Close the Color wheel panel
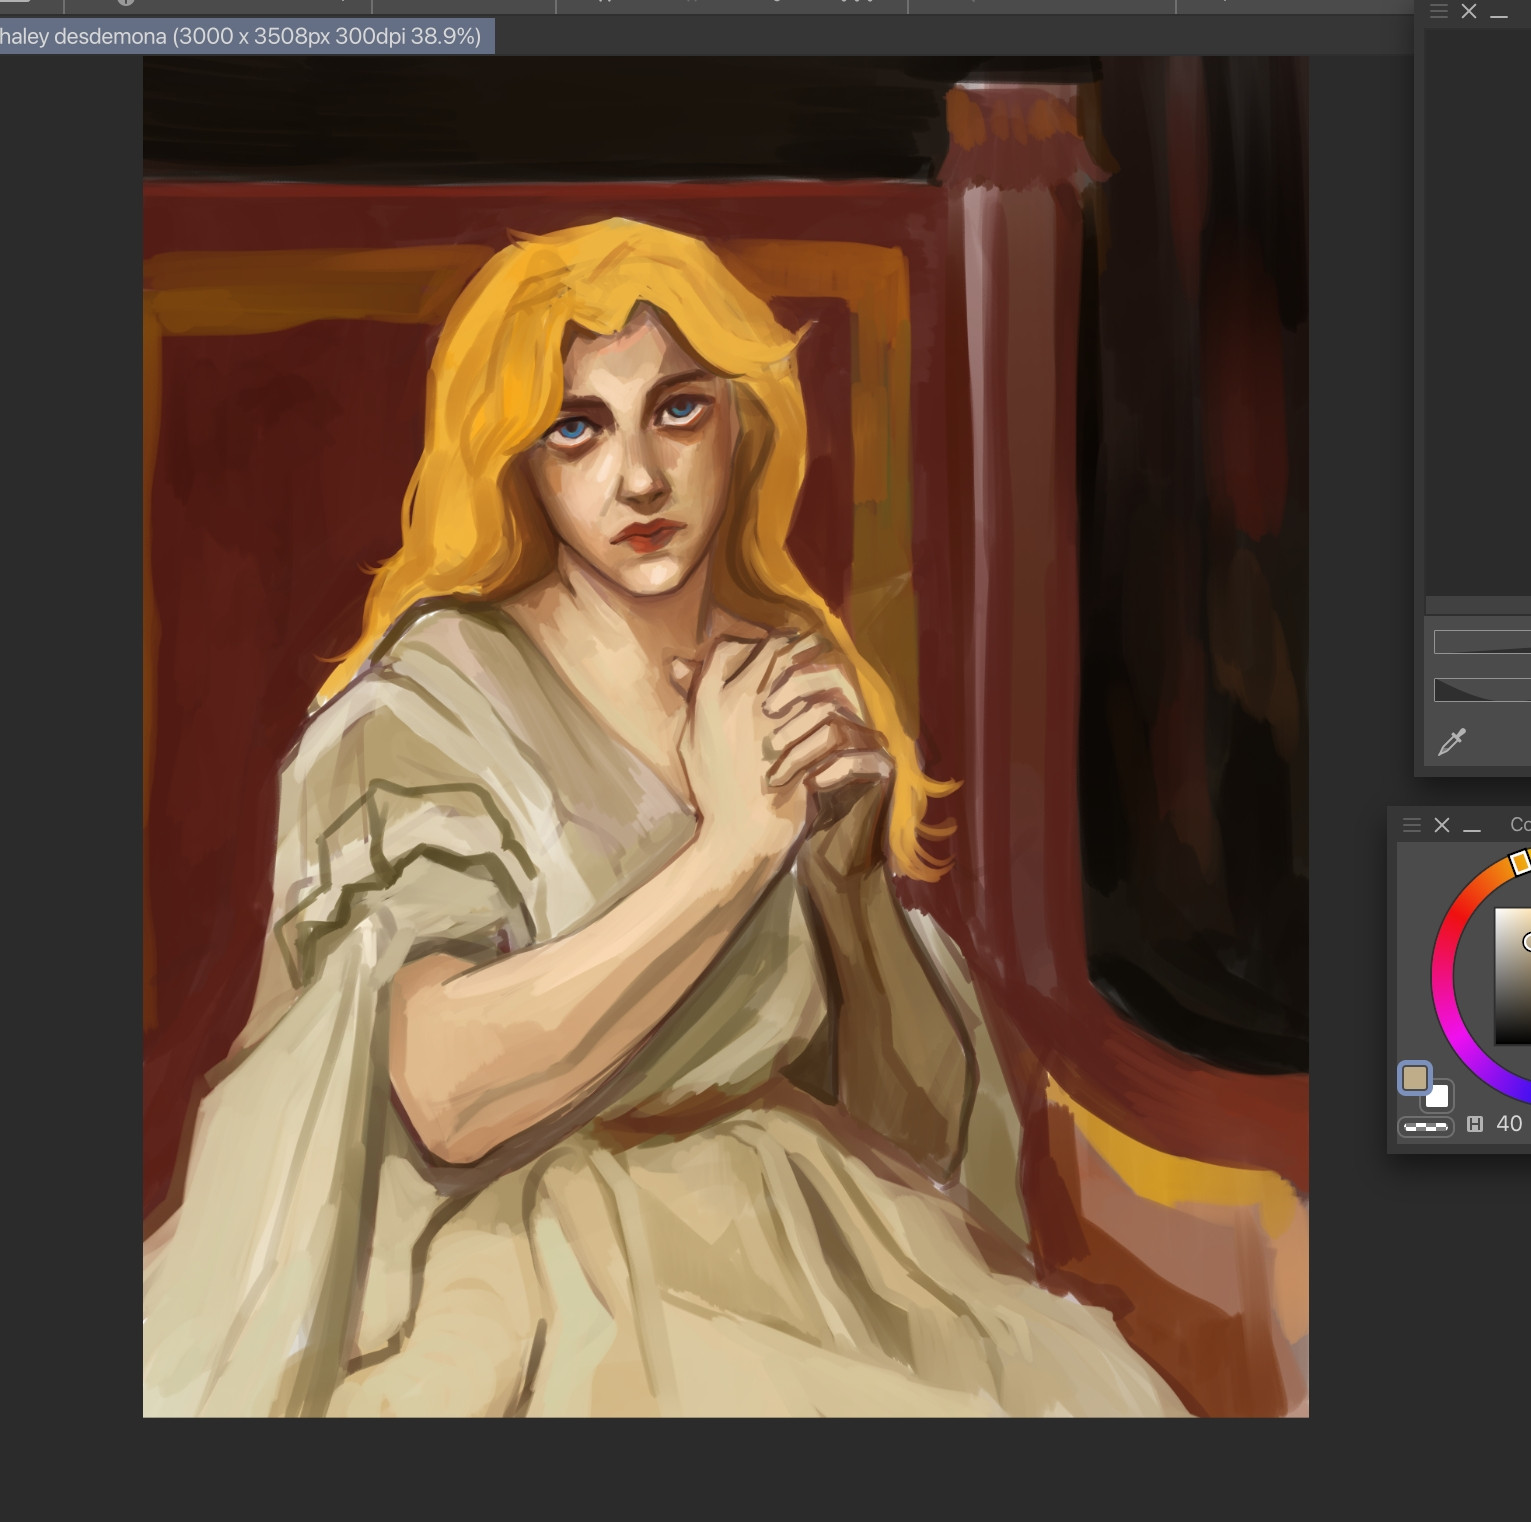The image size is (1531, 1522). pos(1442,825)
